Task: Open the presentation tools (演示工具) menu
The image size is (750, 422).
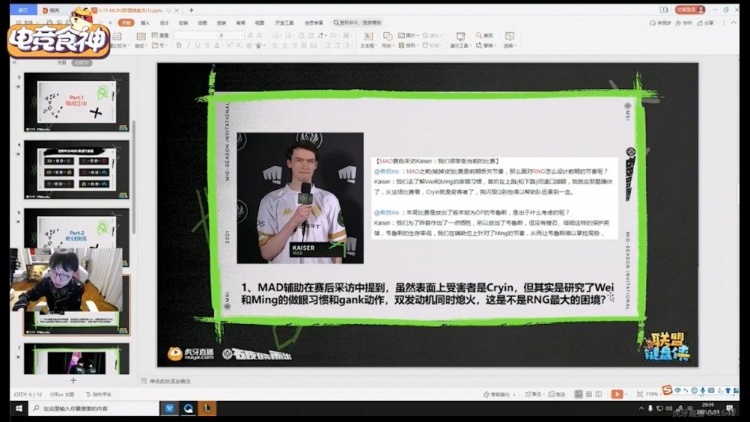Action: pos(461,40)
